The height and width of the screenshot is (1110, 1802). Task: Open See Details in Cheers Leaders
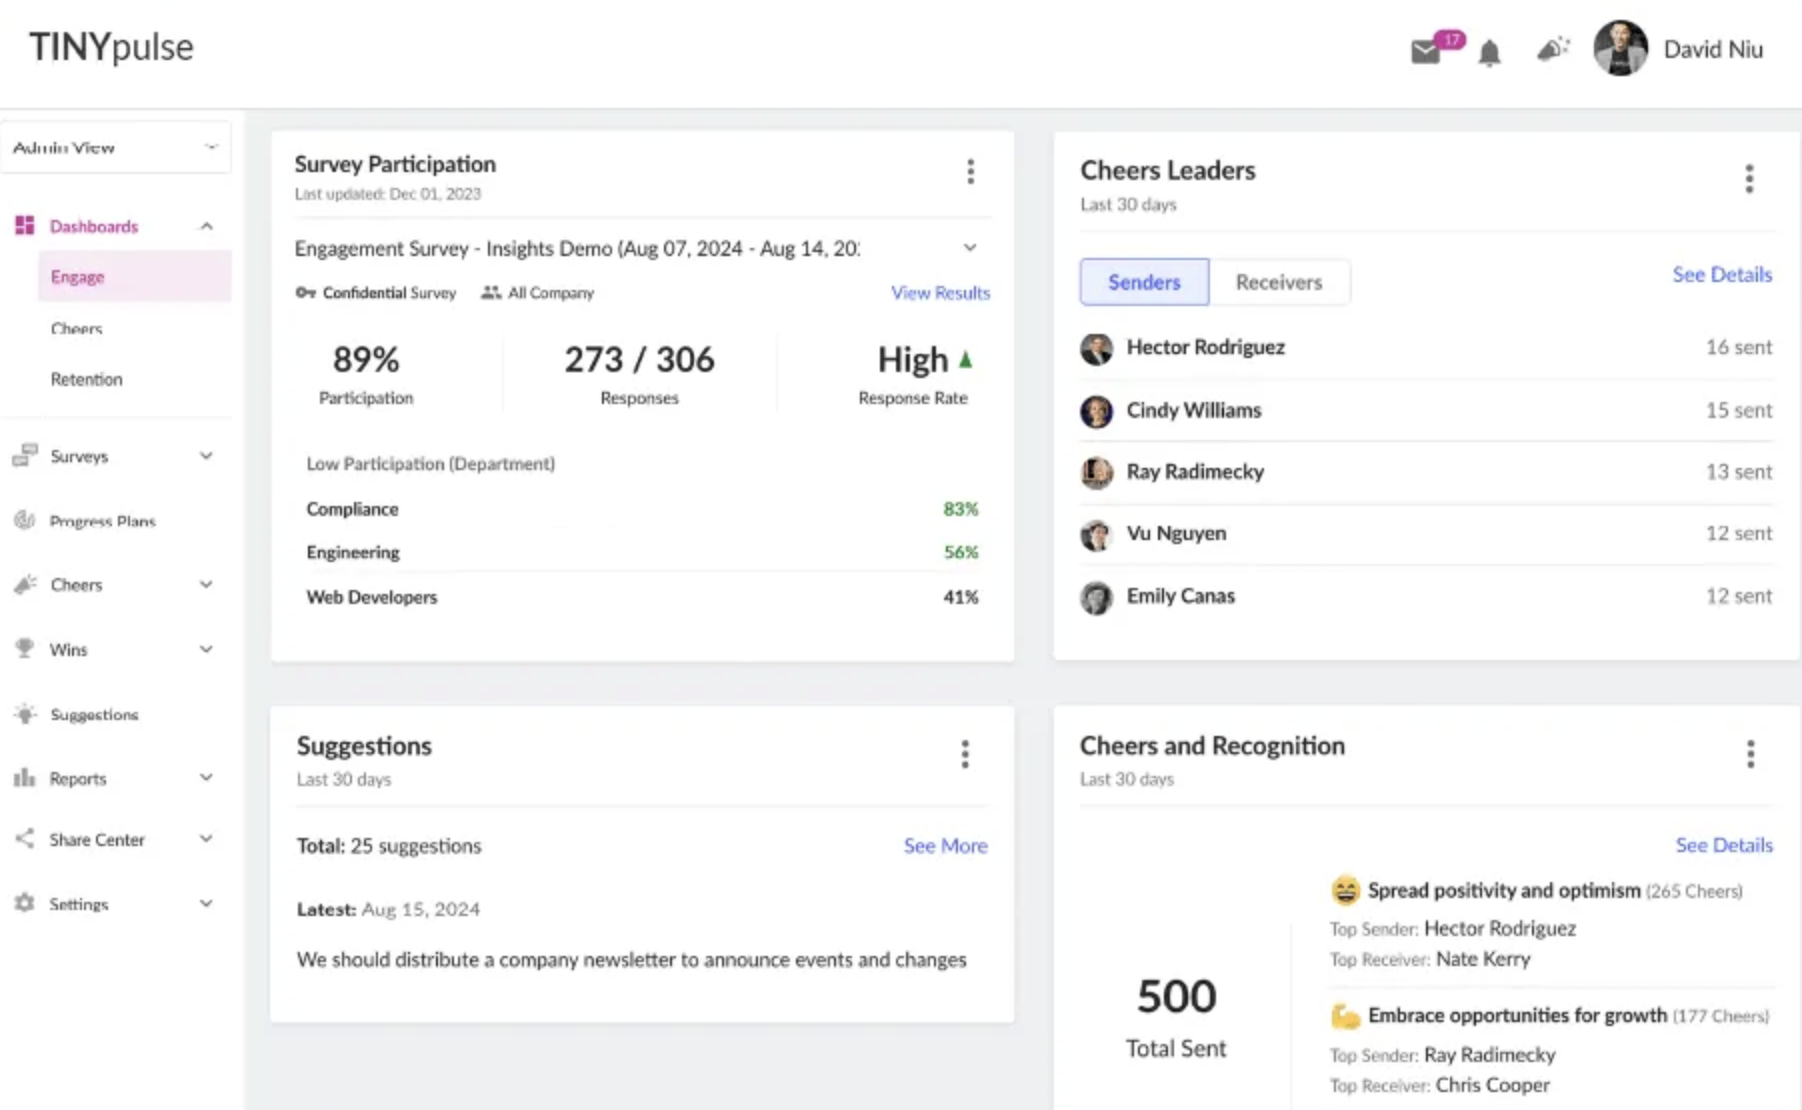point(1721,274)
